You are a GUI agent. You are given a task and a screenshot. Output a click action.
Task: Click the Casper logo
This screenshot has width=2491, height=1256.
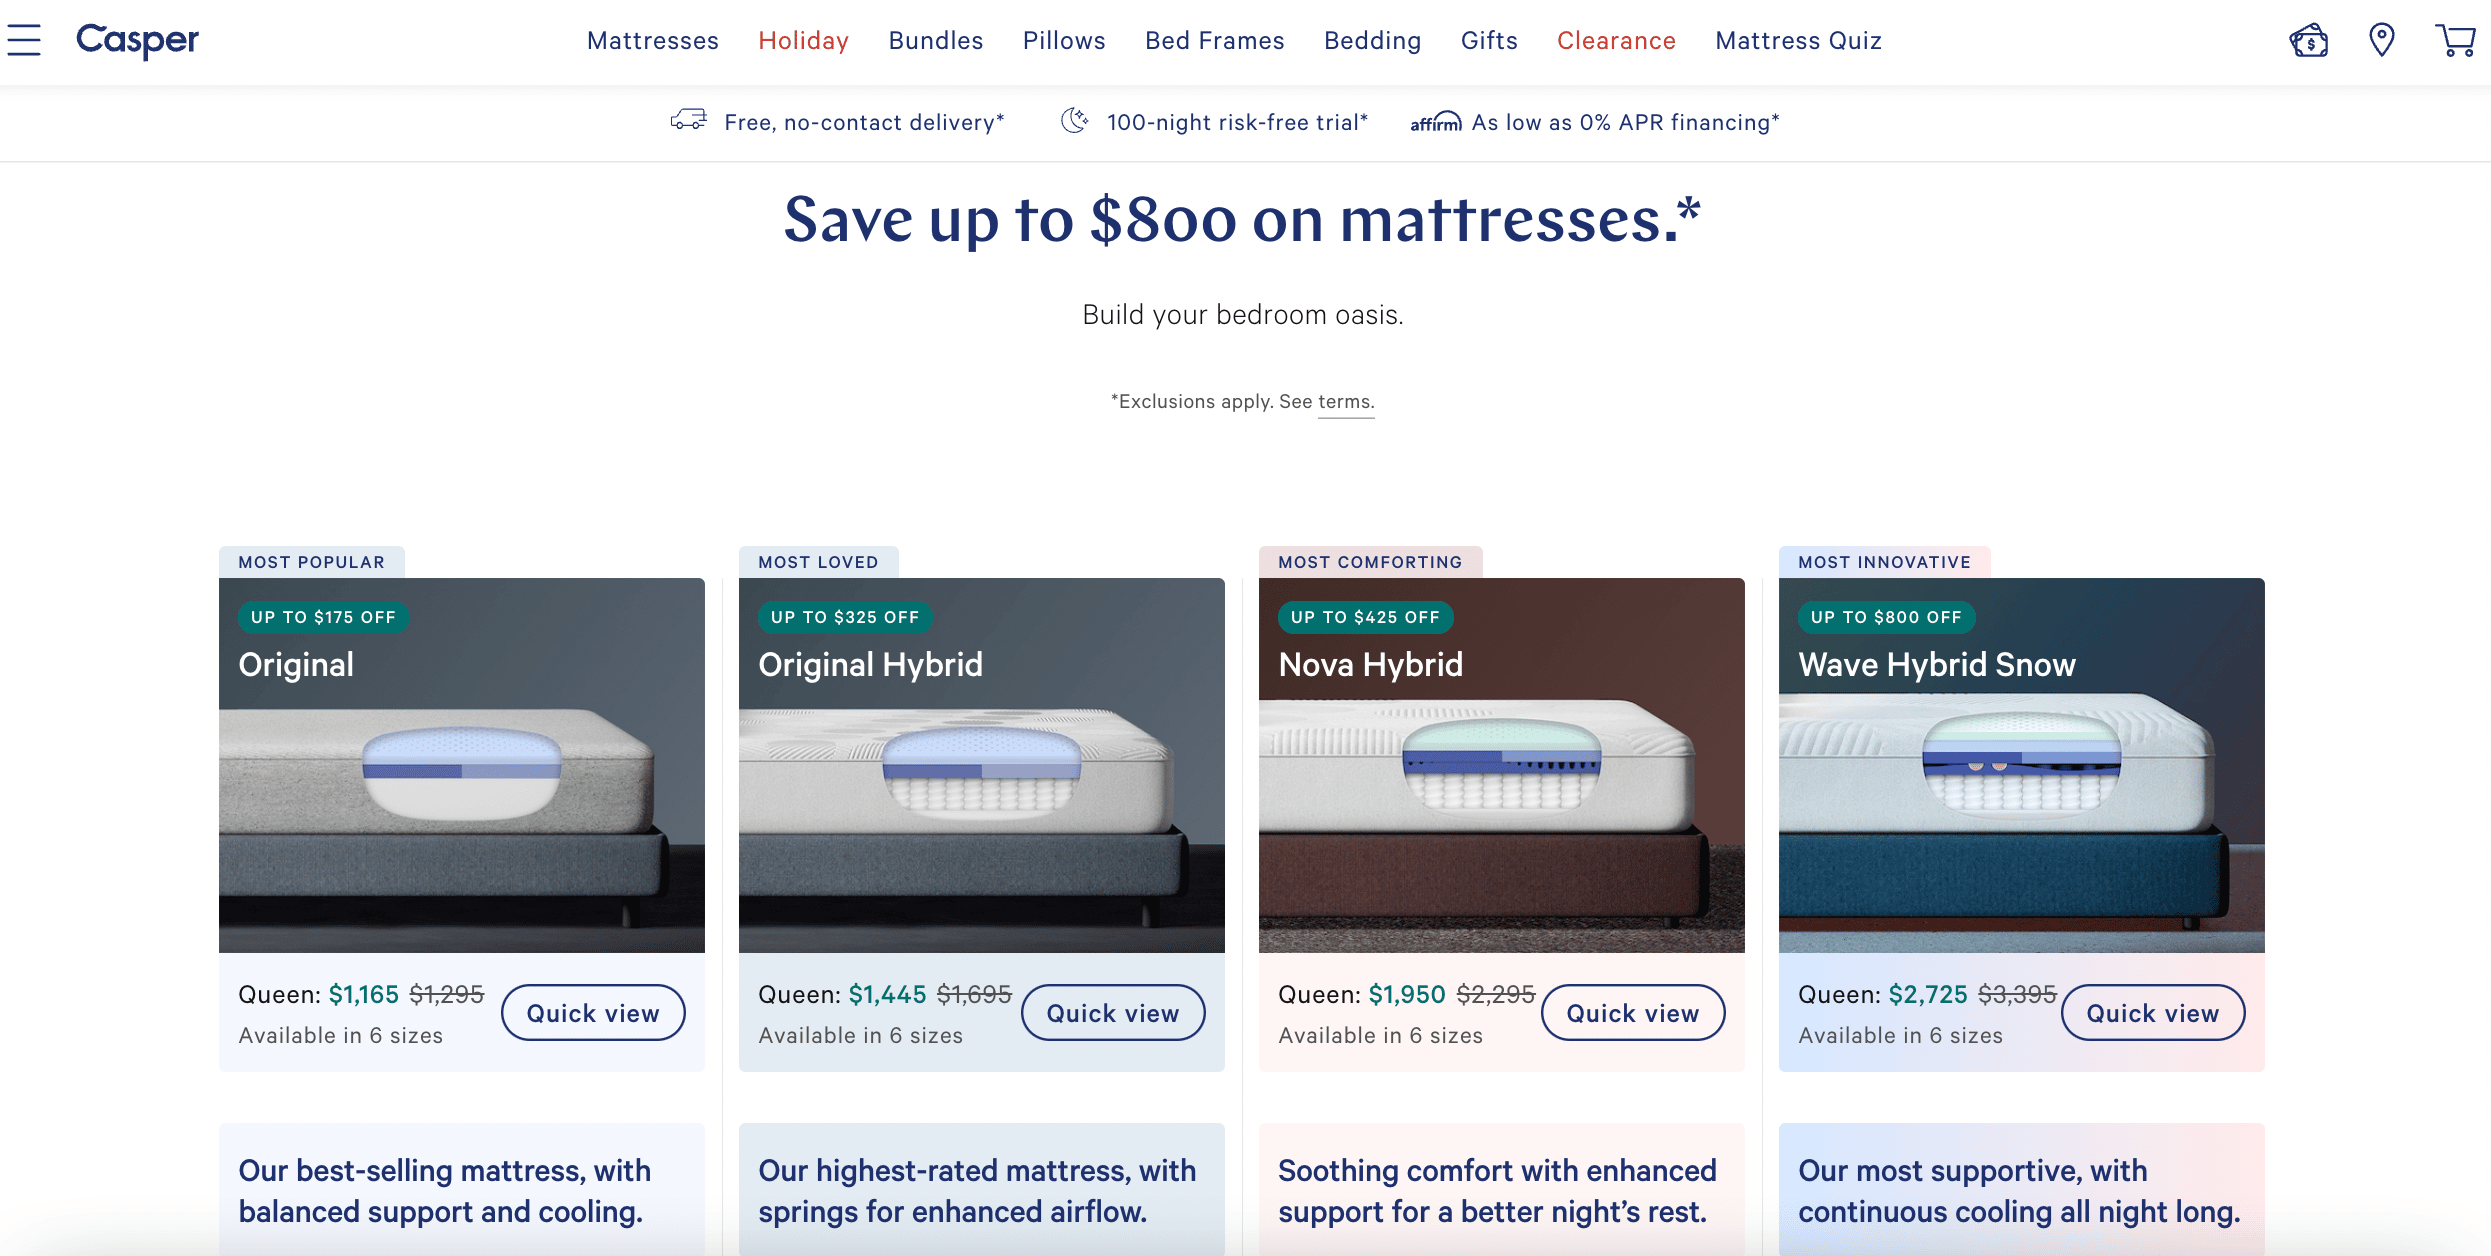[x=138, y=40]
